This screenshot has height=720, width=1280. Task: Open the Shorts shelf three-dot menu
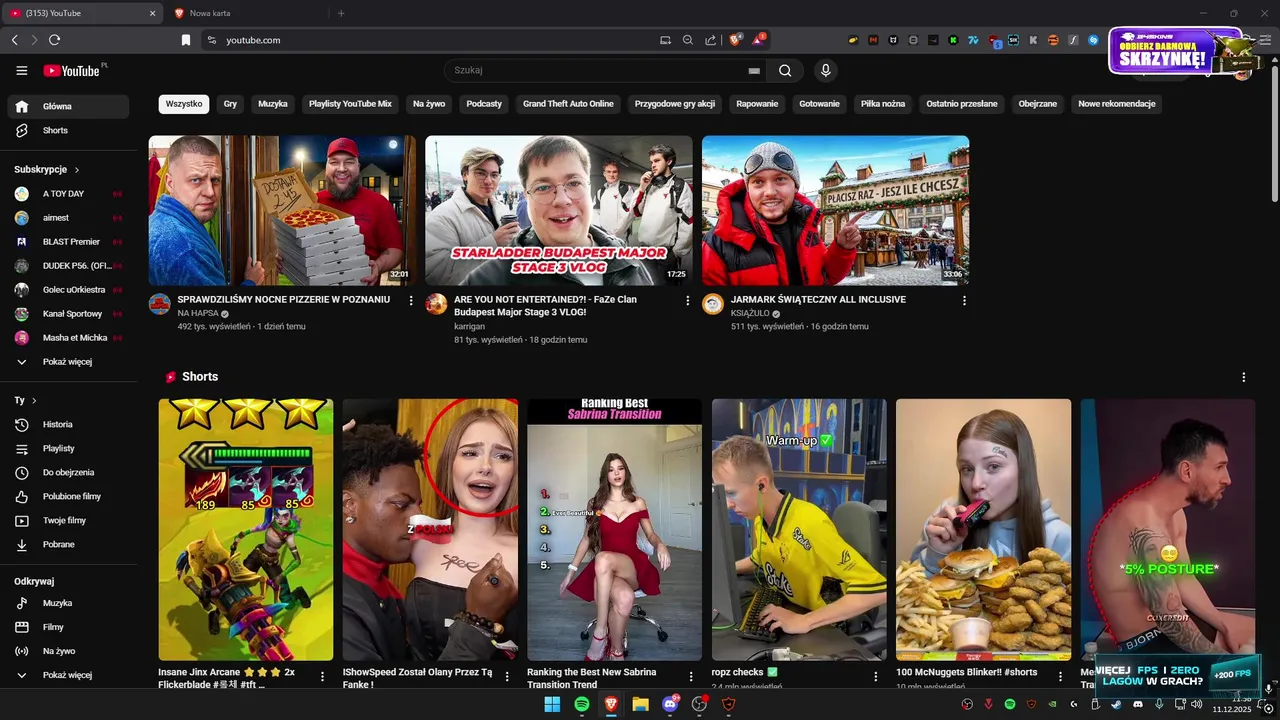[1244, 377]
